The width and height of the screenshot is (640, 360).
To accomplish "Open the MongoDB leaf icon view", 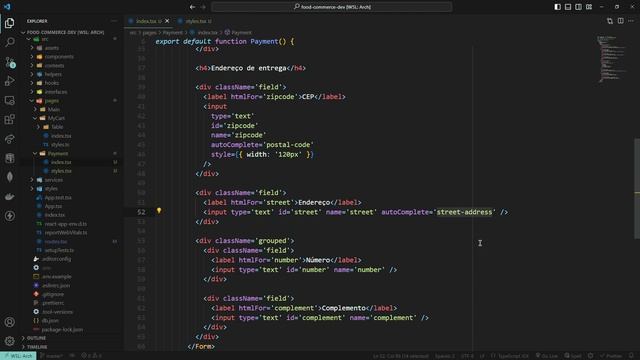I will pos(9,177).
